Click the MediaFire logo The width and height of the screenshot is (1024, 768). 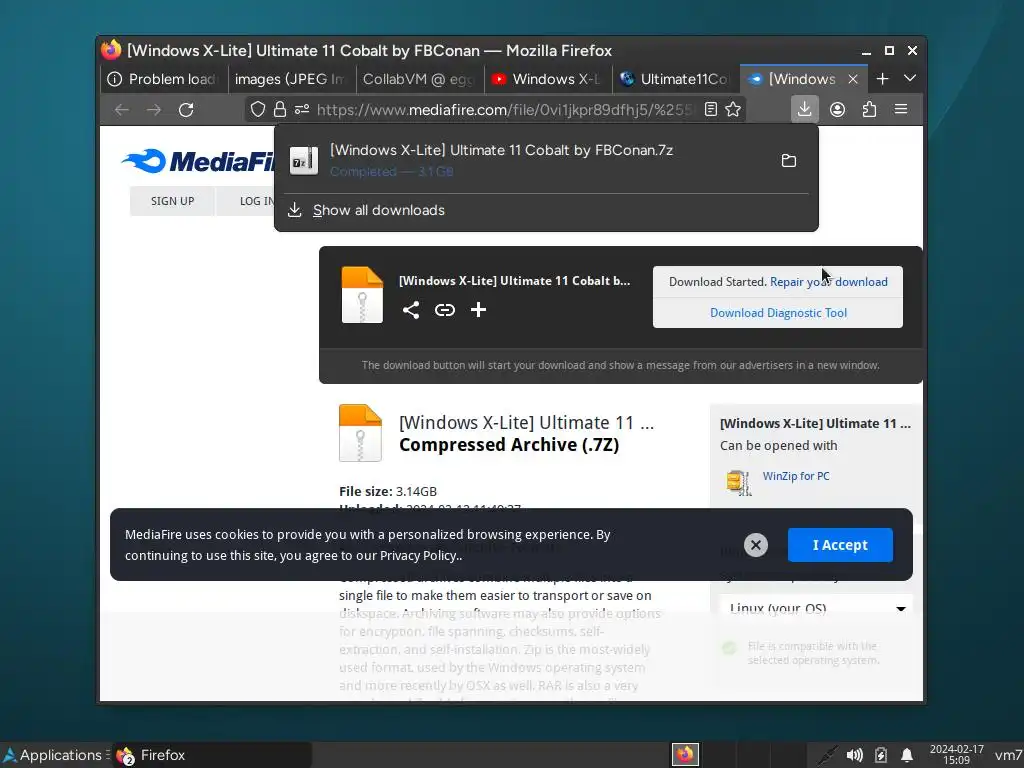click(198, 161)
